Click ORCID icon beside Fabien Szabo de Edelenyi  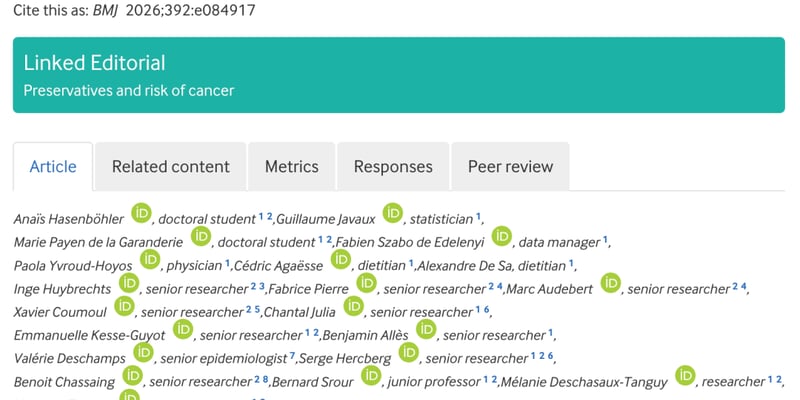coord(501,237)
